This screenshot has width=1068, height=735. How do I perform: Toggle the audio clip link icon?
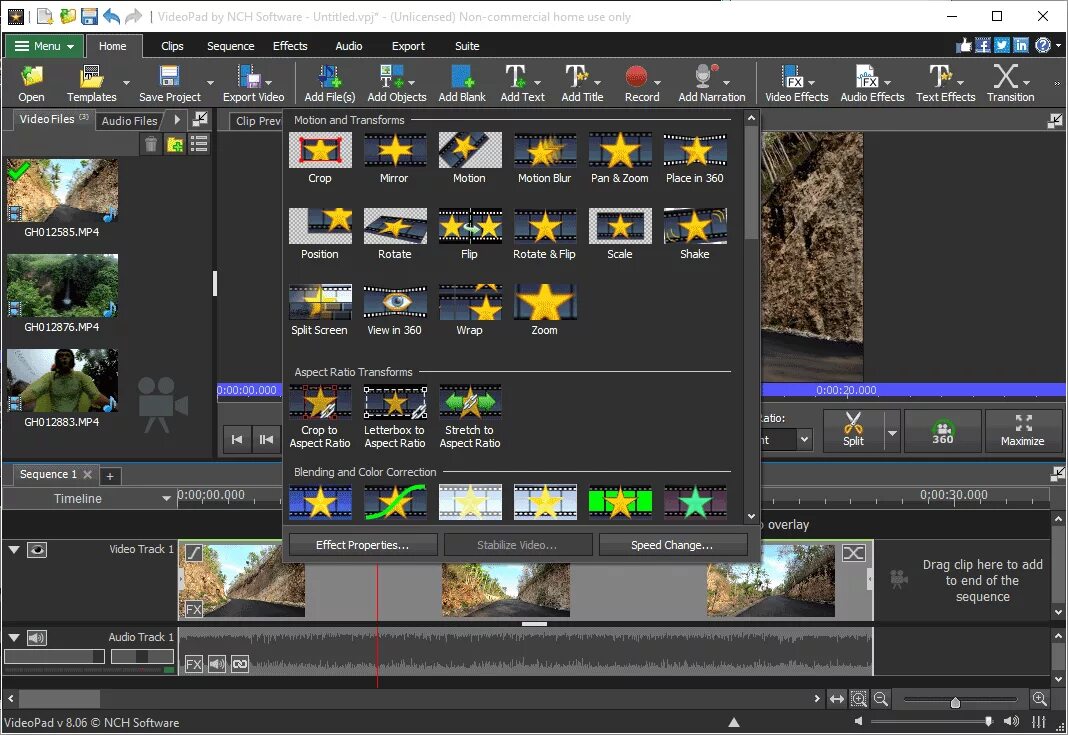pyautogui.click(x=240, y=663)
